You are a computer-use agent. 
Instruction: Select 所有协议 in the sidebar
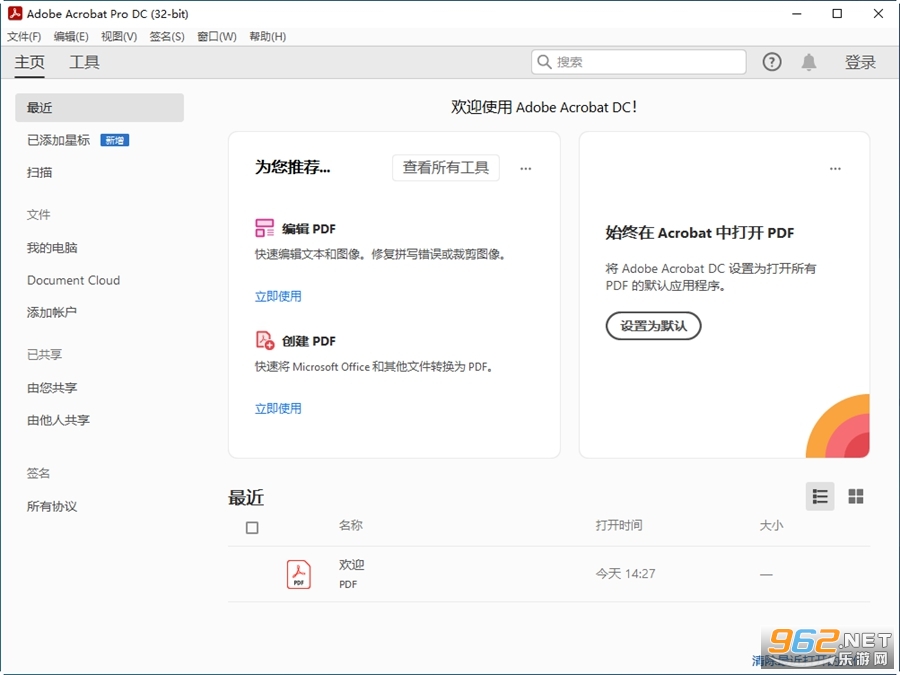[52, 506]
